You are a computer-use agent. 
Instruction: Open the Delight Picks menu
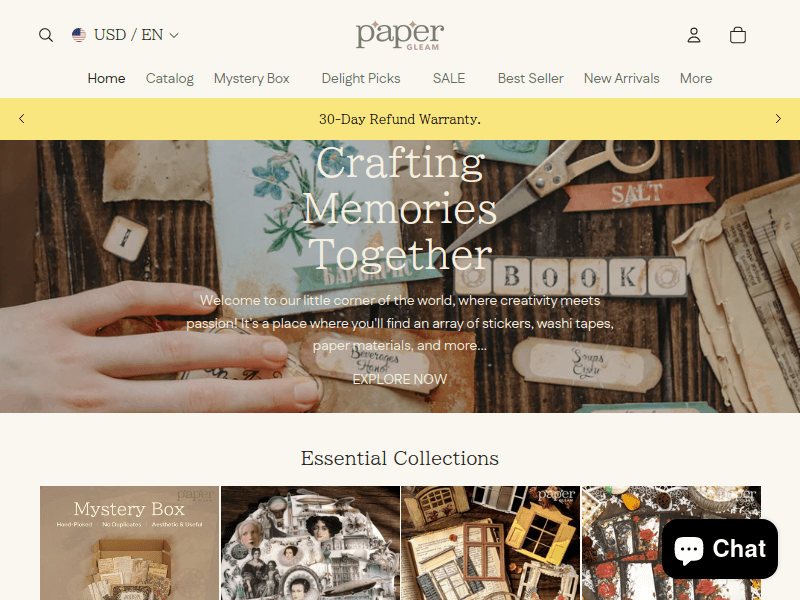361,79
